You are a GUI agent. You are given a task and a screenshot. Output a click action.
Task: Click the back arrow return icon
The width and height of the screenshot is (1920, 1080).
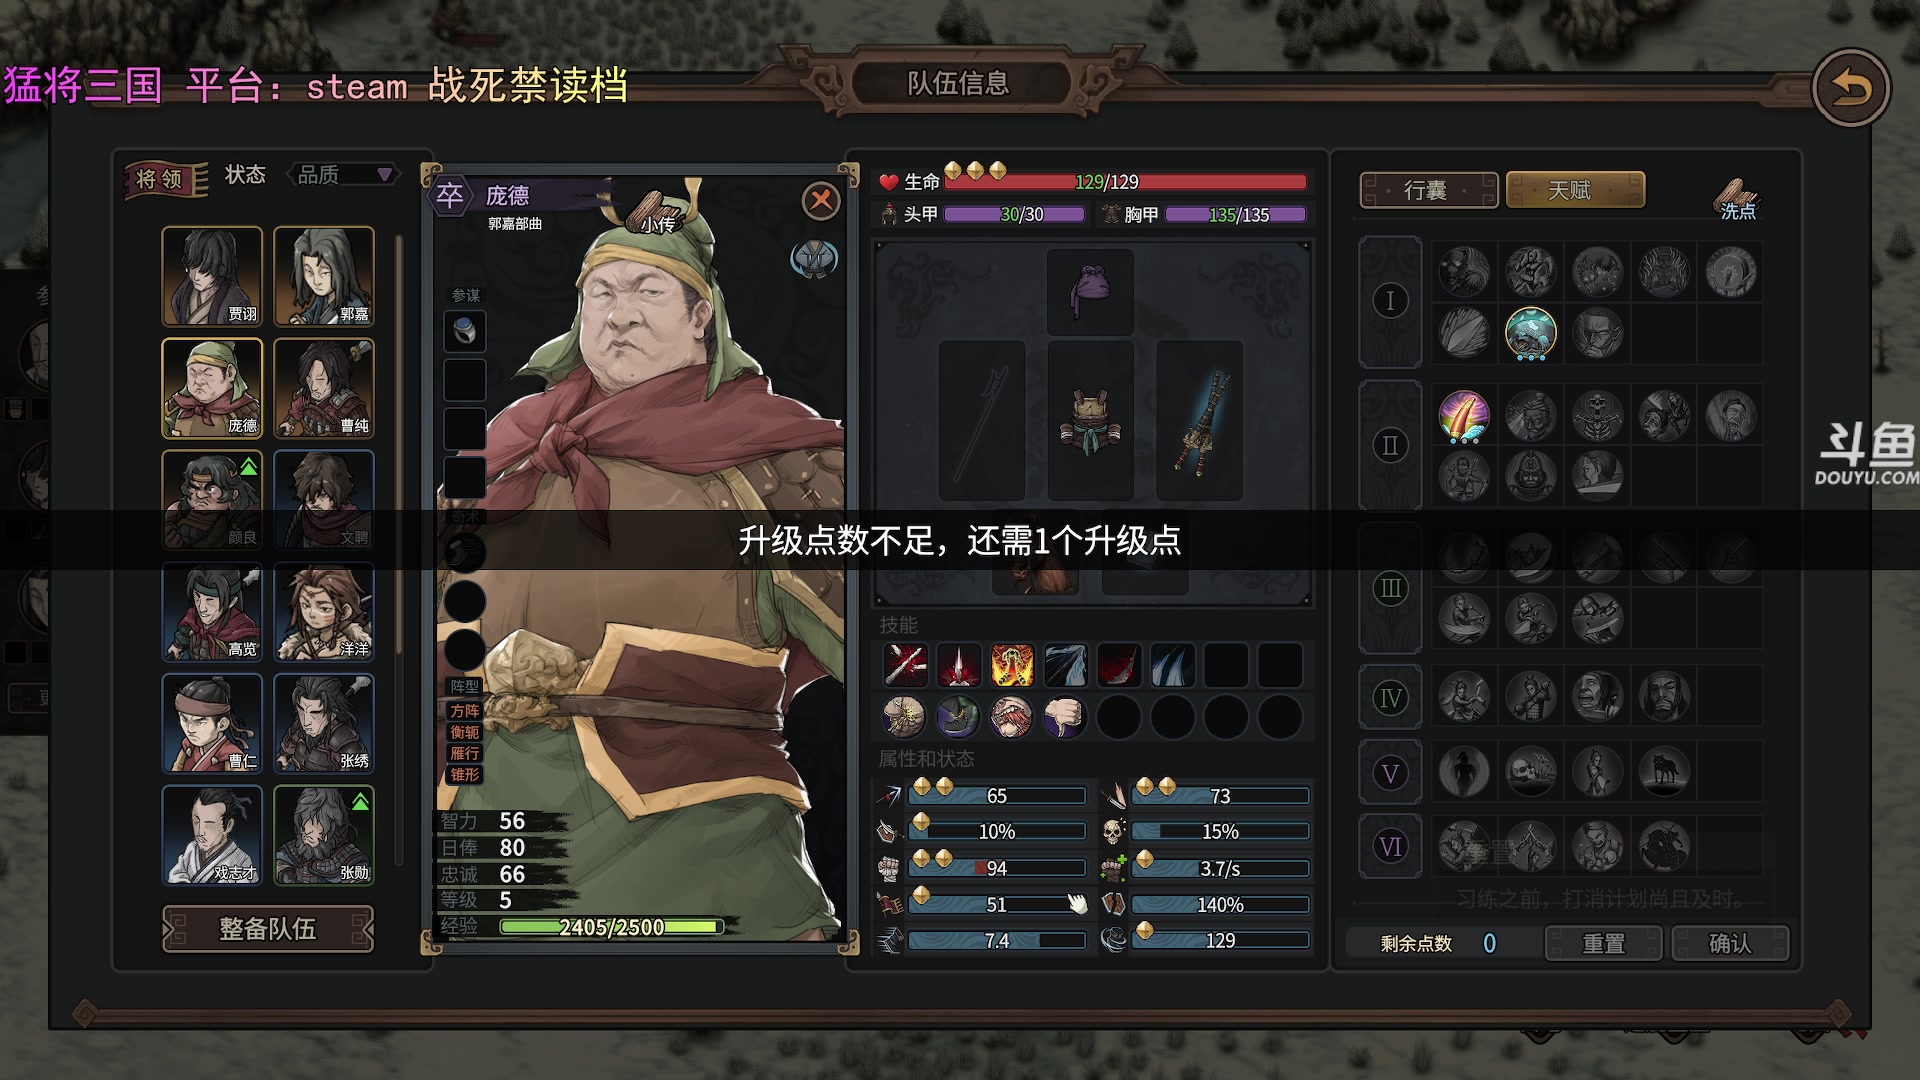[x=1850, y=89]
